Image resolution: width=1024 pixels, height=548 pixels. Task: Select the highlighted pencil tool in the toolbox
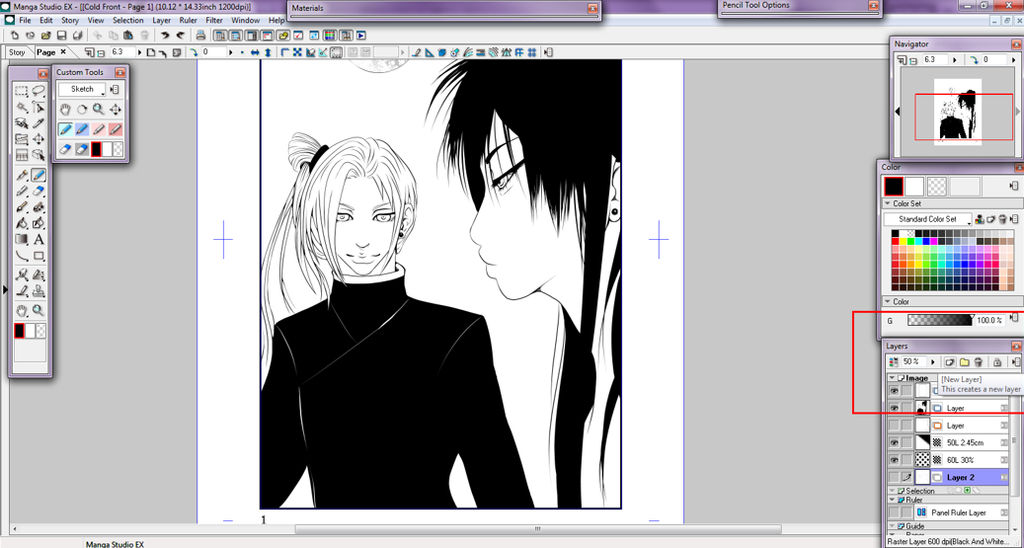tap(39, 175)
